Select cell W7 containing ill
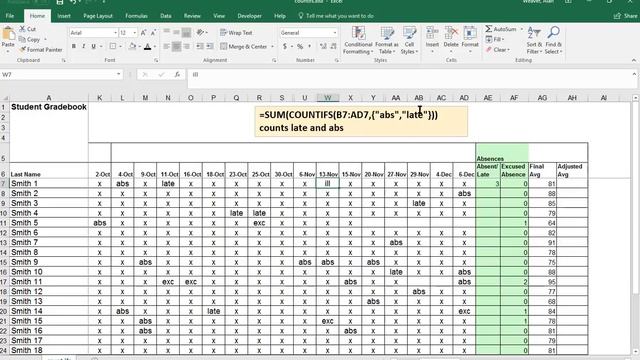The height and width of the screenshot is (360, 640). click(x=327, y=184)
